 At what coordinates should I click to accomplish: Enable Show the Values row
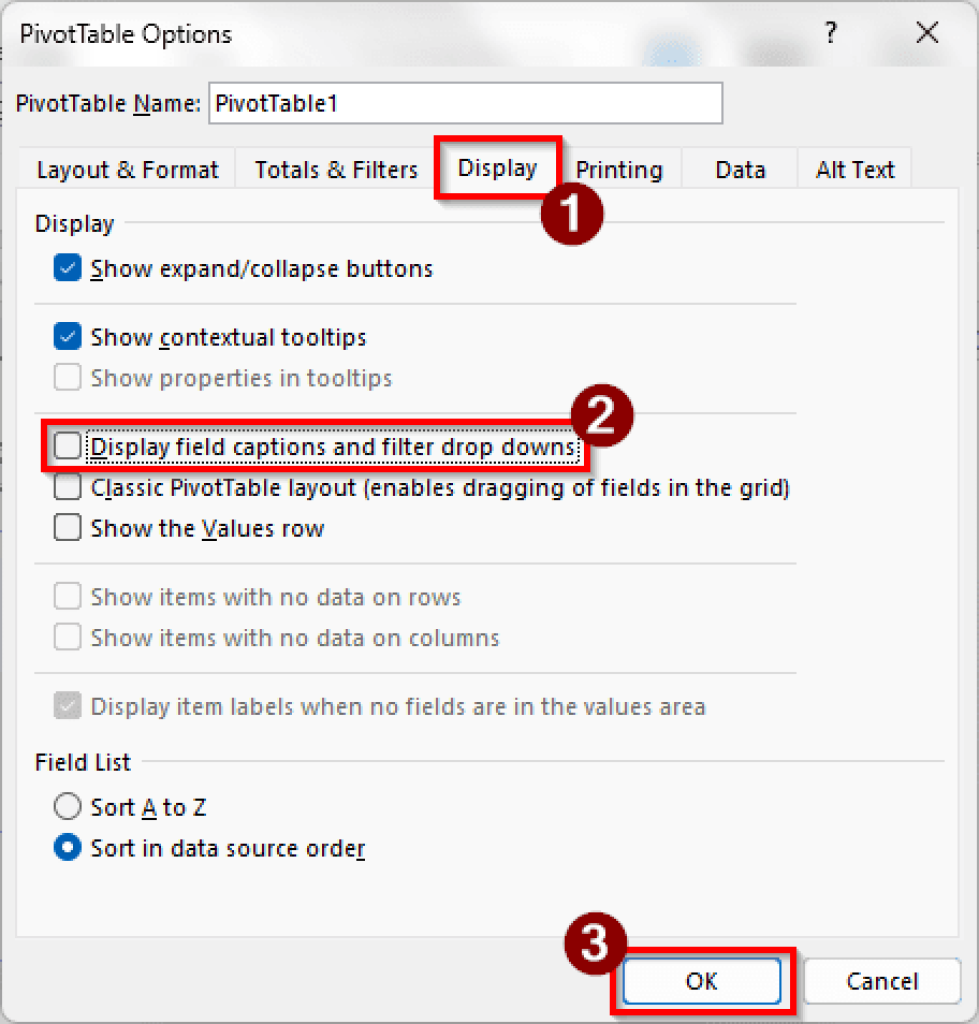(x=66, y=528)
